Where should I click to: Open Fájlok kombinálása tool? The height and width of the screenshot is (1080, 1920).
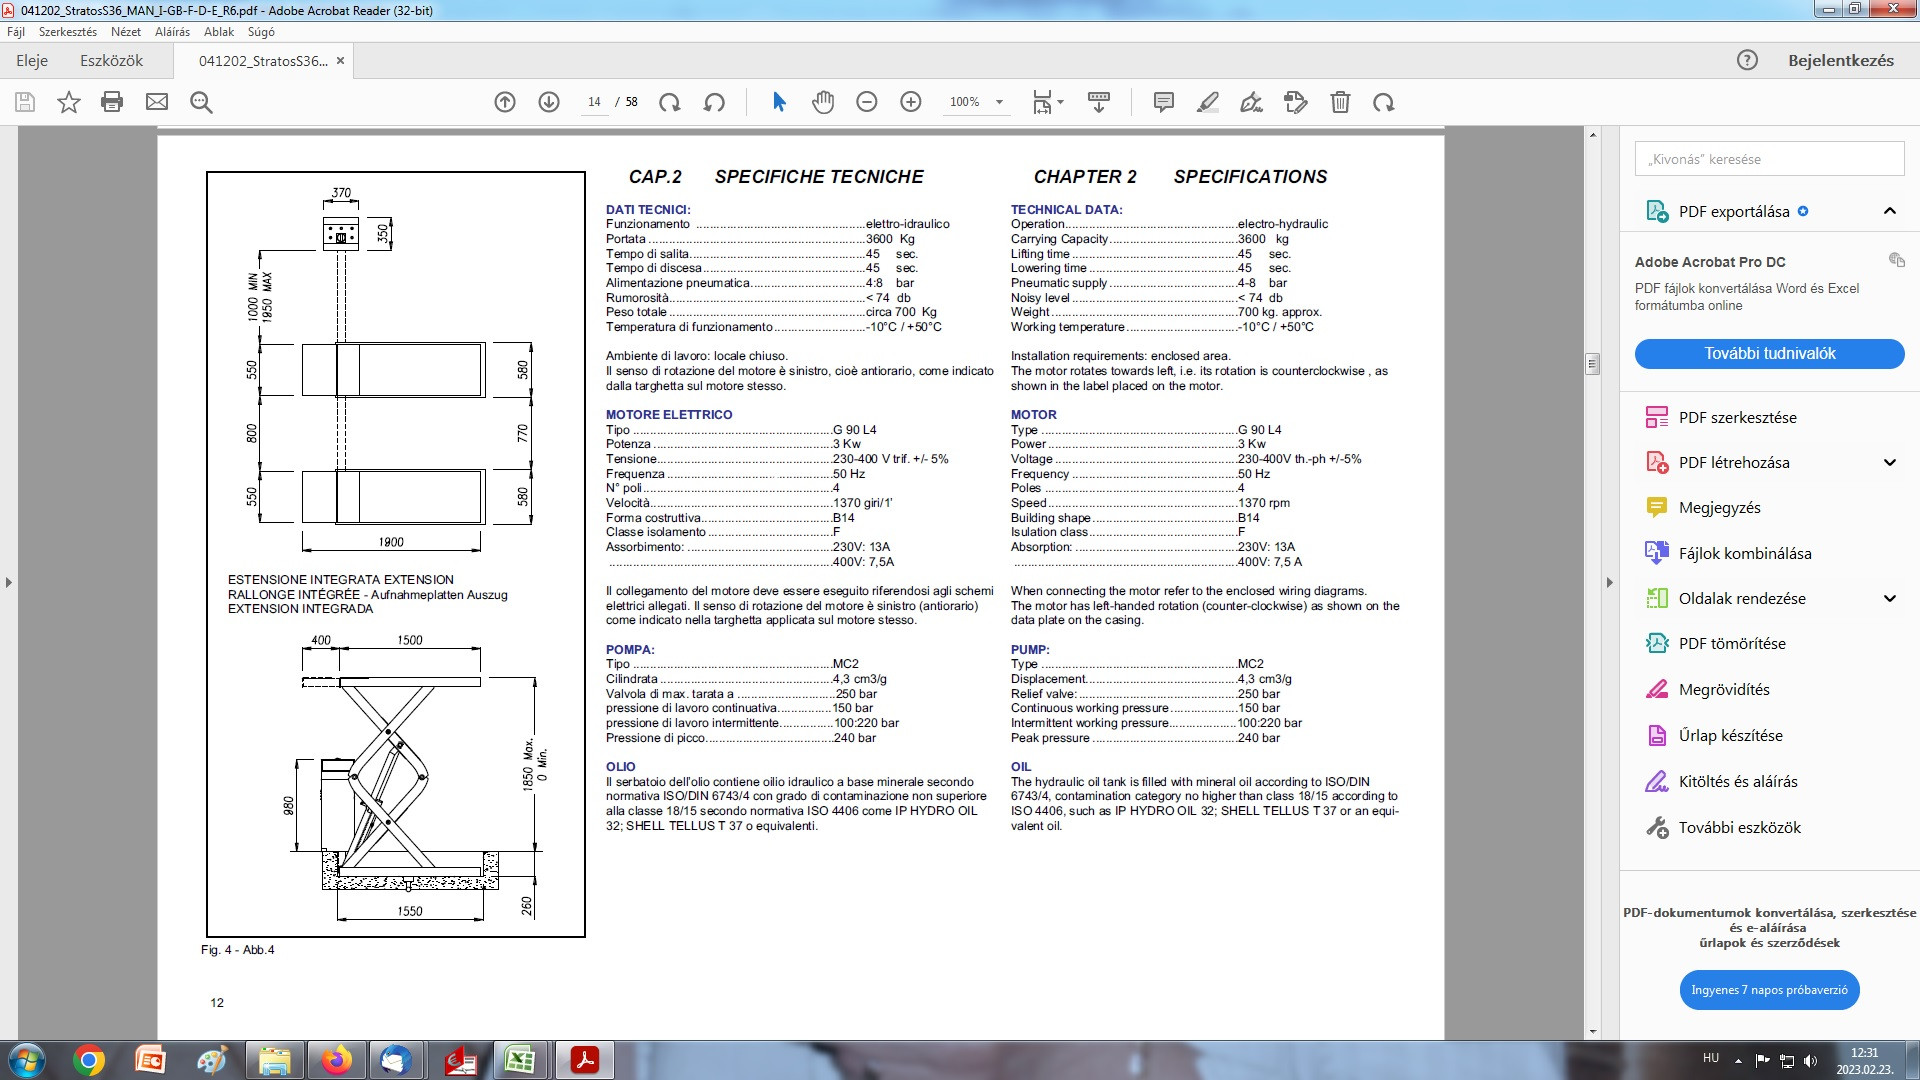pos(1745,553)
